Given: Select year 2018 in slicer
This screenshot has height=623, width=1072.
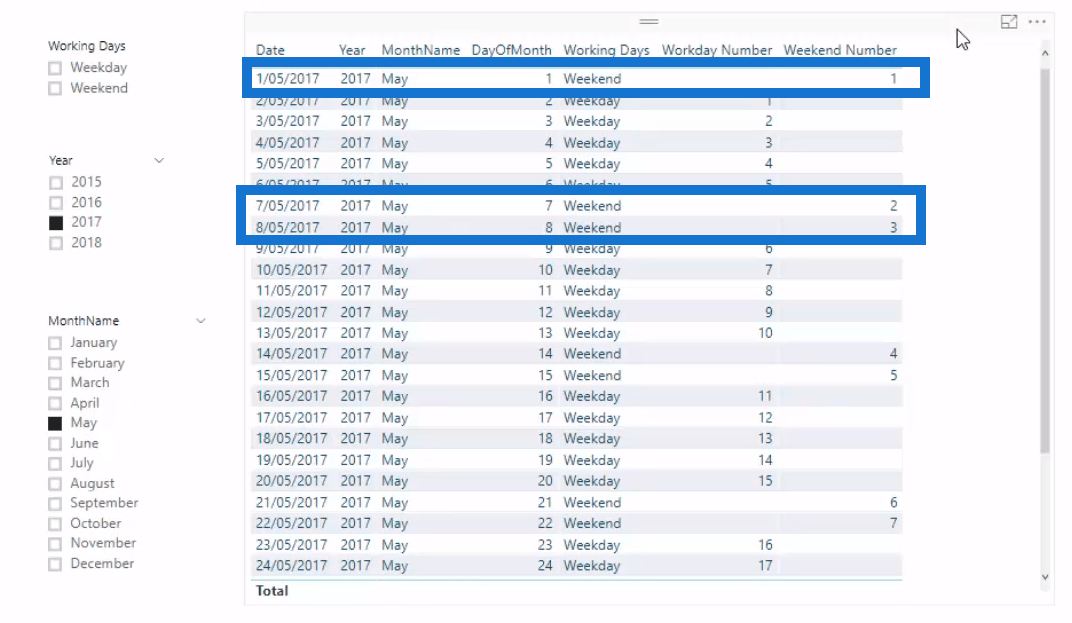Looking at the screenshot, I should (x=56, y=243).
